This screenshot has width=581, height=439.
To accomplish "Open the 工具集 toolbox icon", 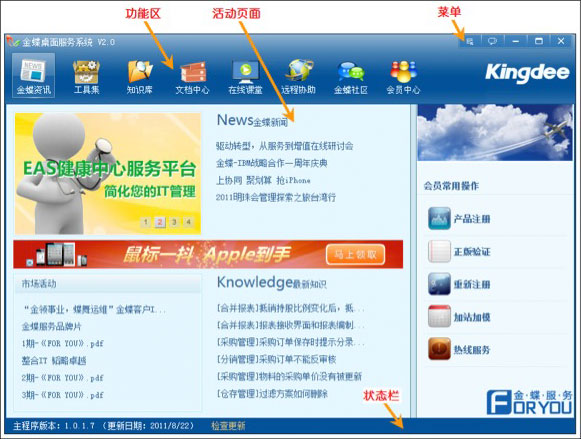I will click(x=86, y=76).
